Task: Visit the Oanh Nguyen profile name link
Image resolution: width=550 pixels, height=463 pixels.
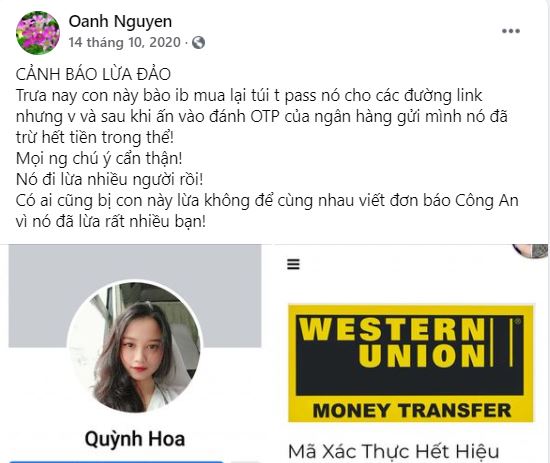Action: point(120,21)
